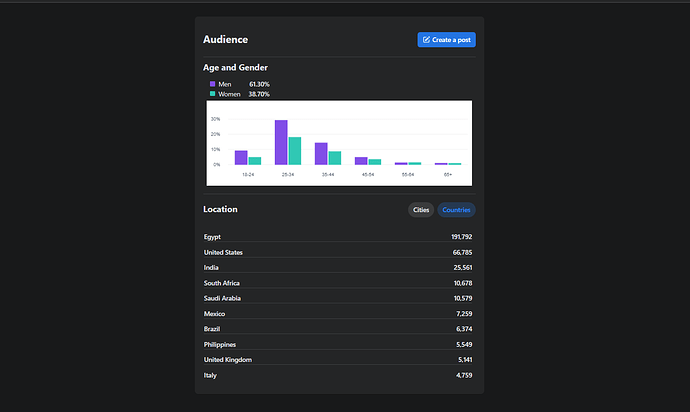Switch to the Cities tab
This screenshot has height=412, width=690.
coord(421,210)
